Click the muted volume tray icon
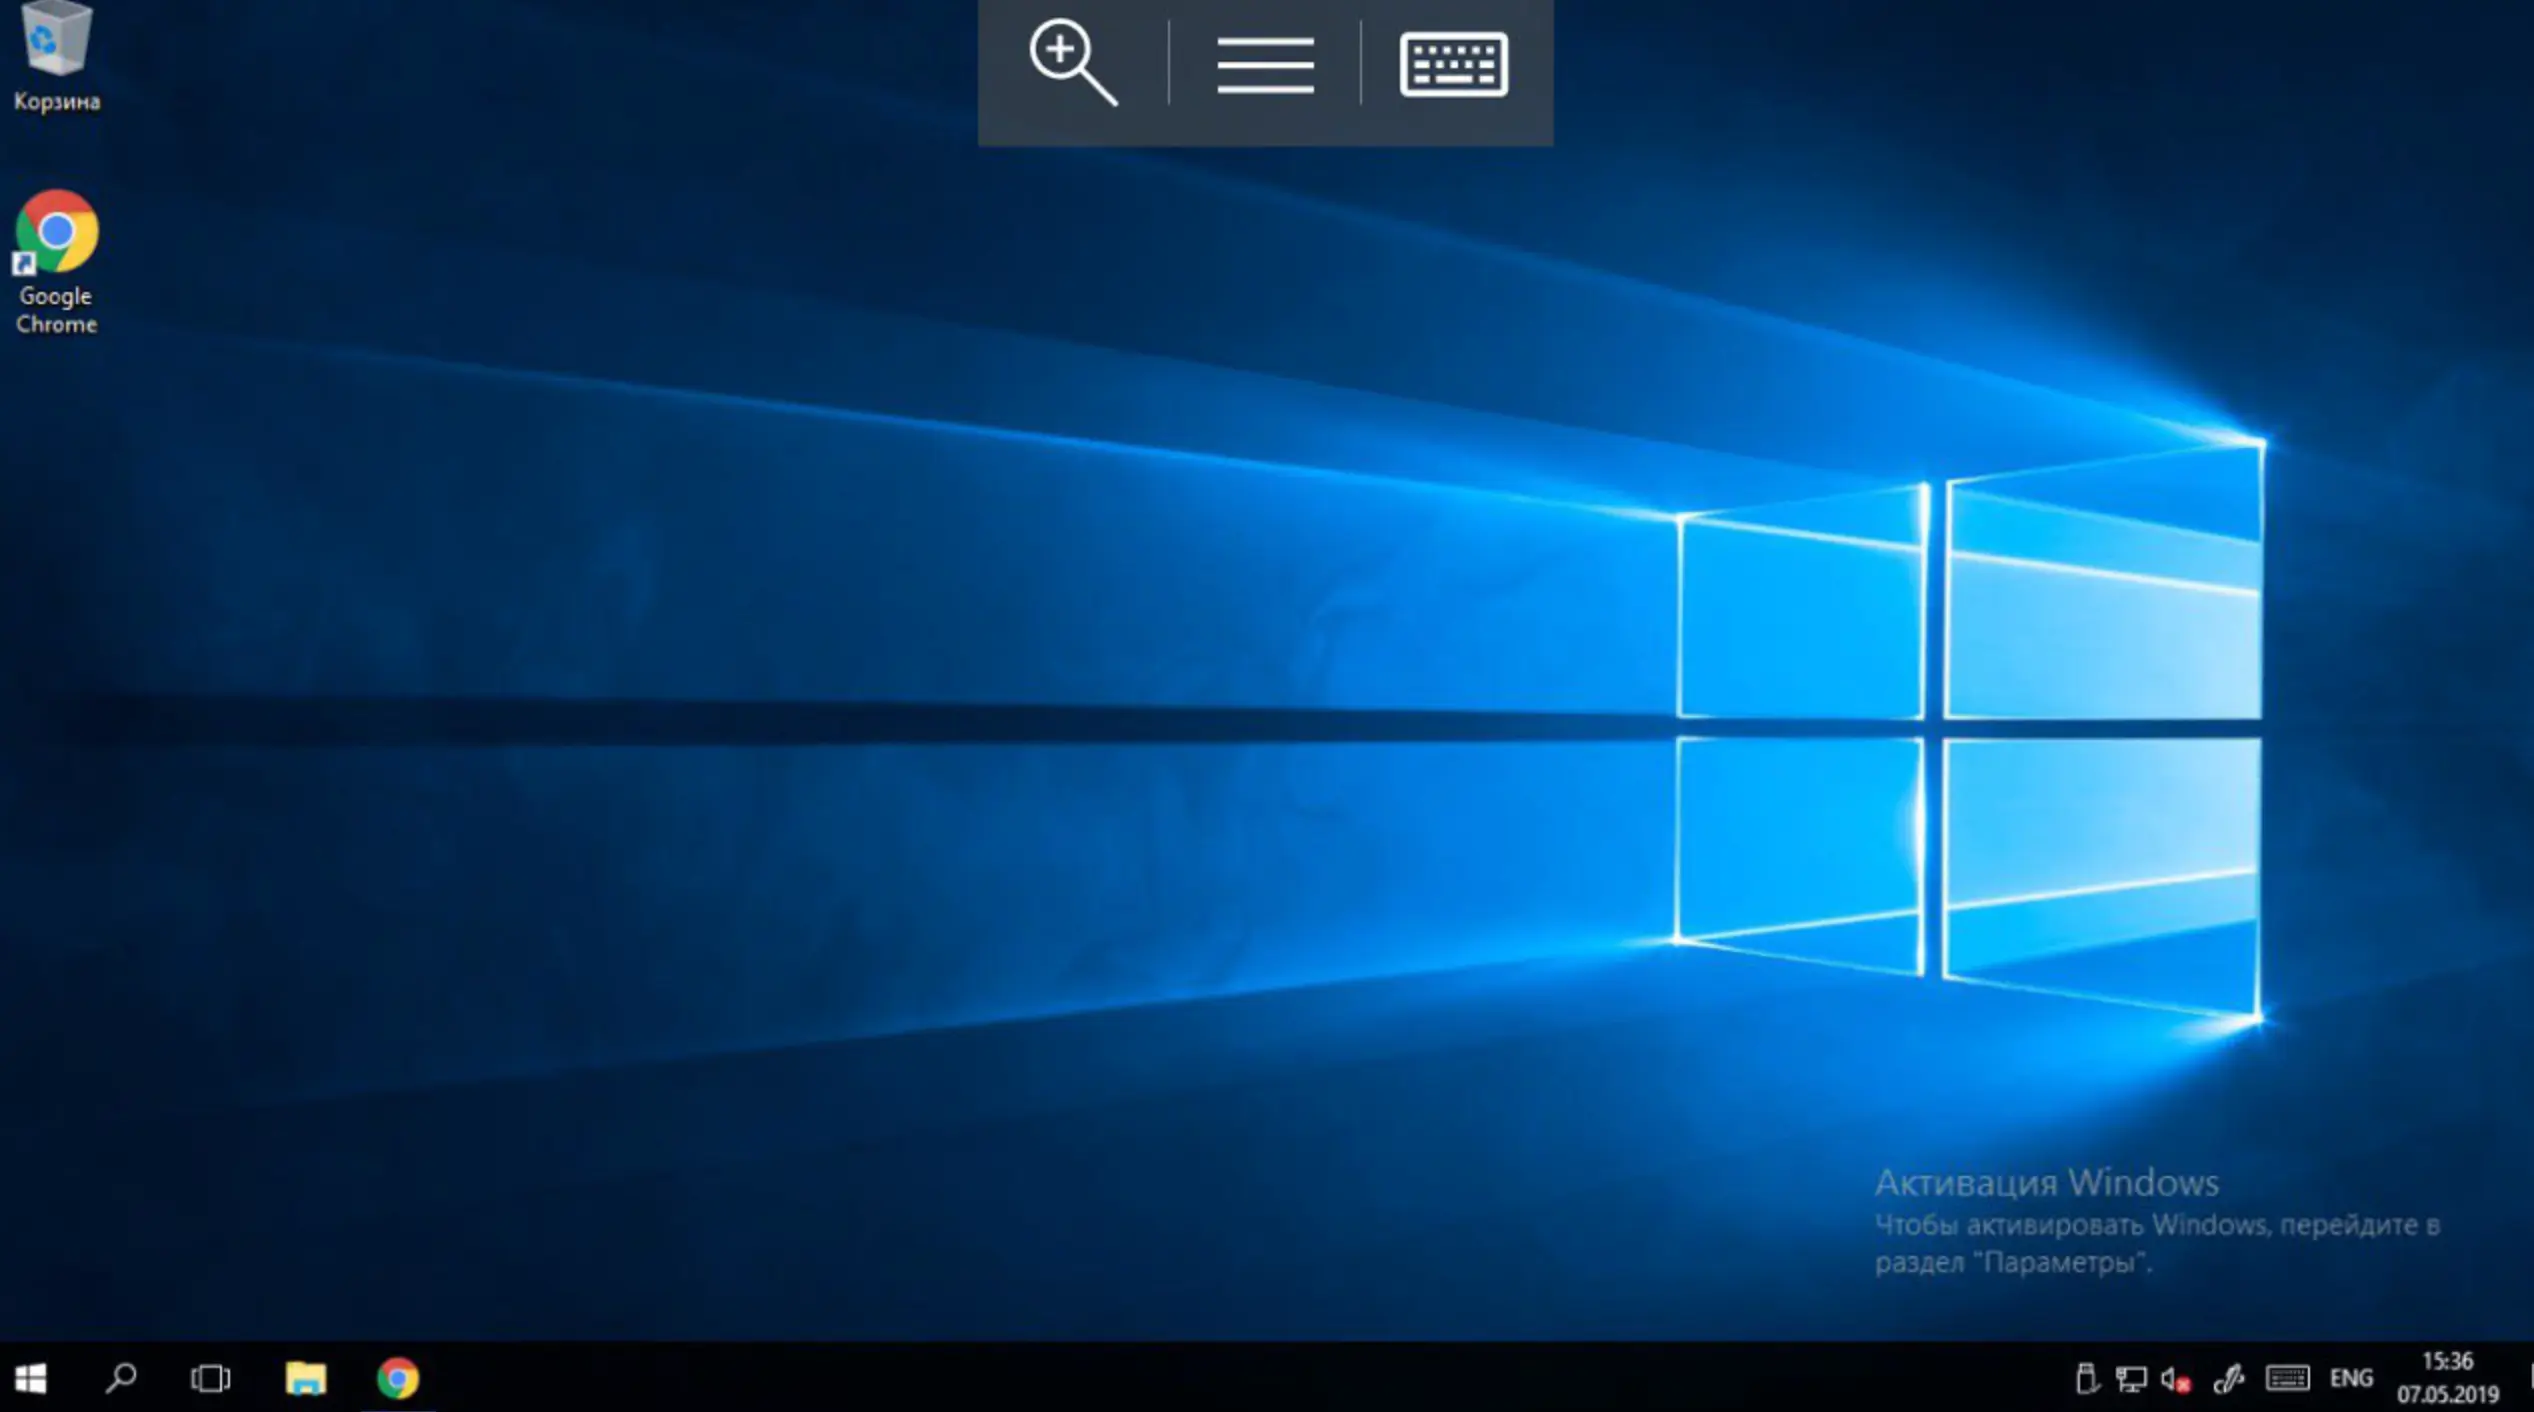The width and height of the screenshot is (2534, 1412). click(2175, 1380)
